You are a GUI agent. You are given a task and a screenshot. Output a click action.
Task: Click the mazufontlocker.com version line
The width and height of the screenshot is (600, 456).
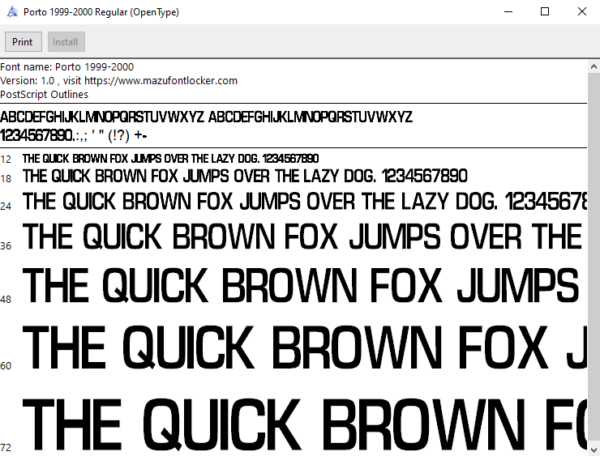point(119,81)
